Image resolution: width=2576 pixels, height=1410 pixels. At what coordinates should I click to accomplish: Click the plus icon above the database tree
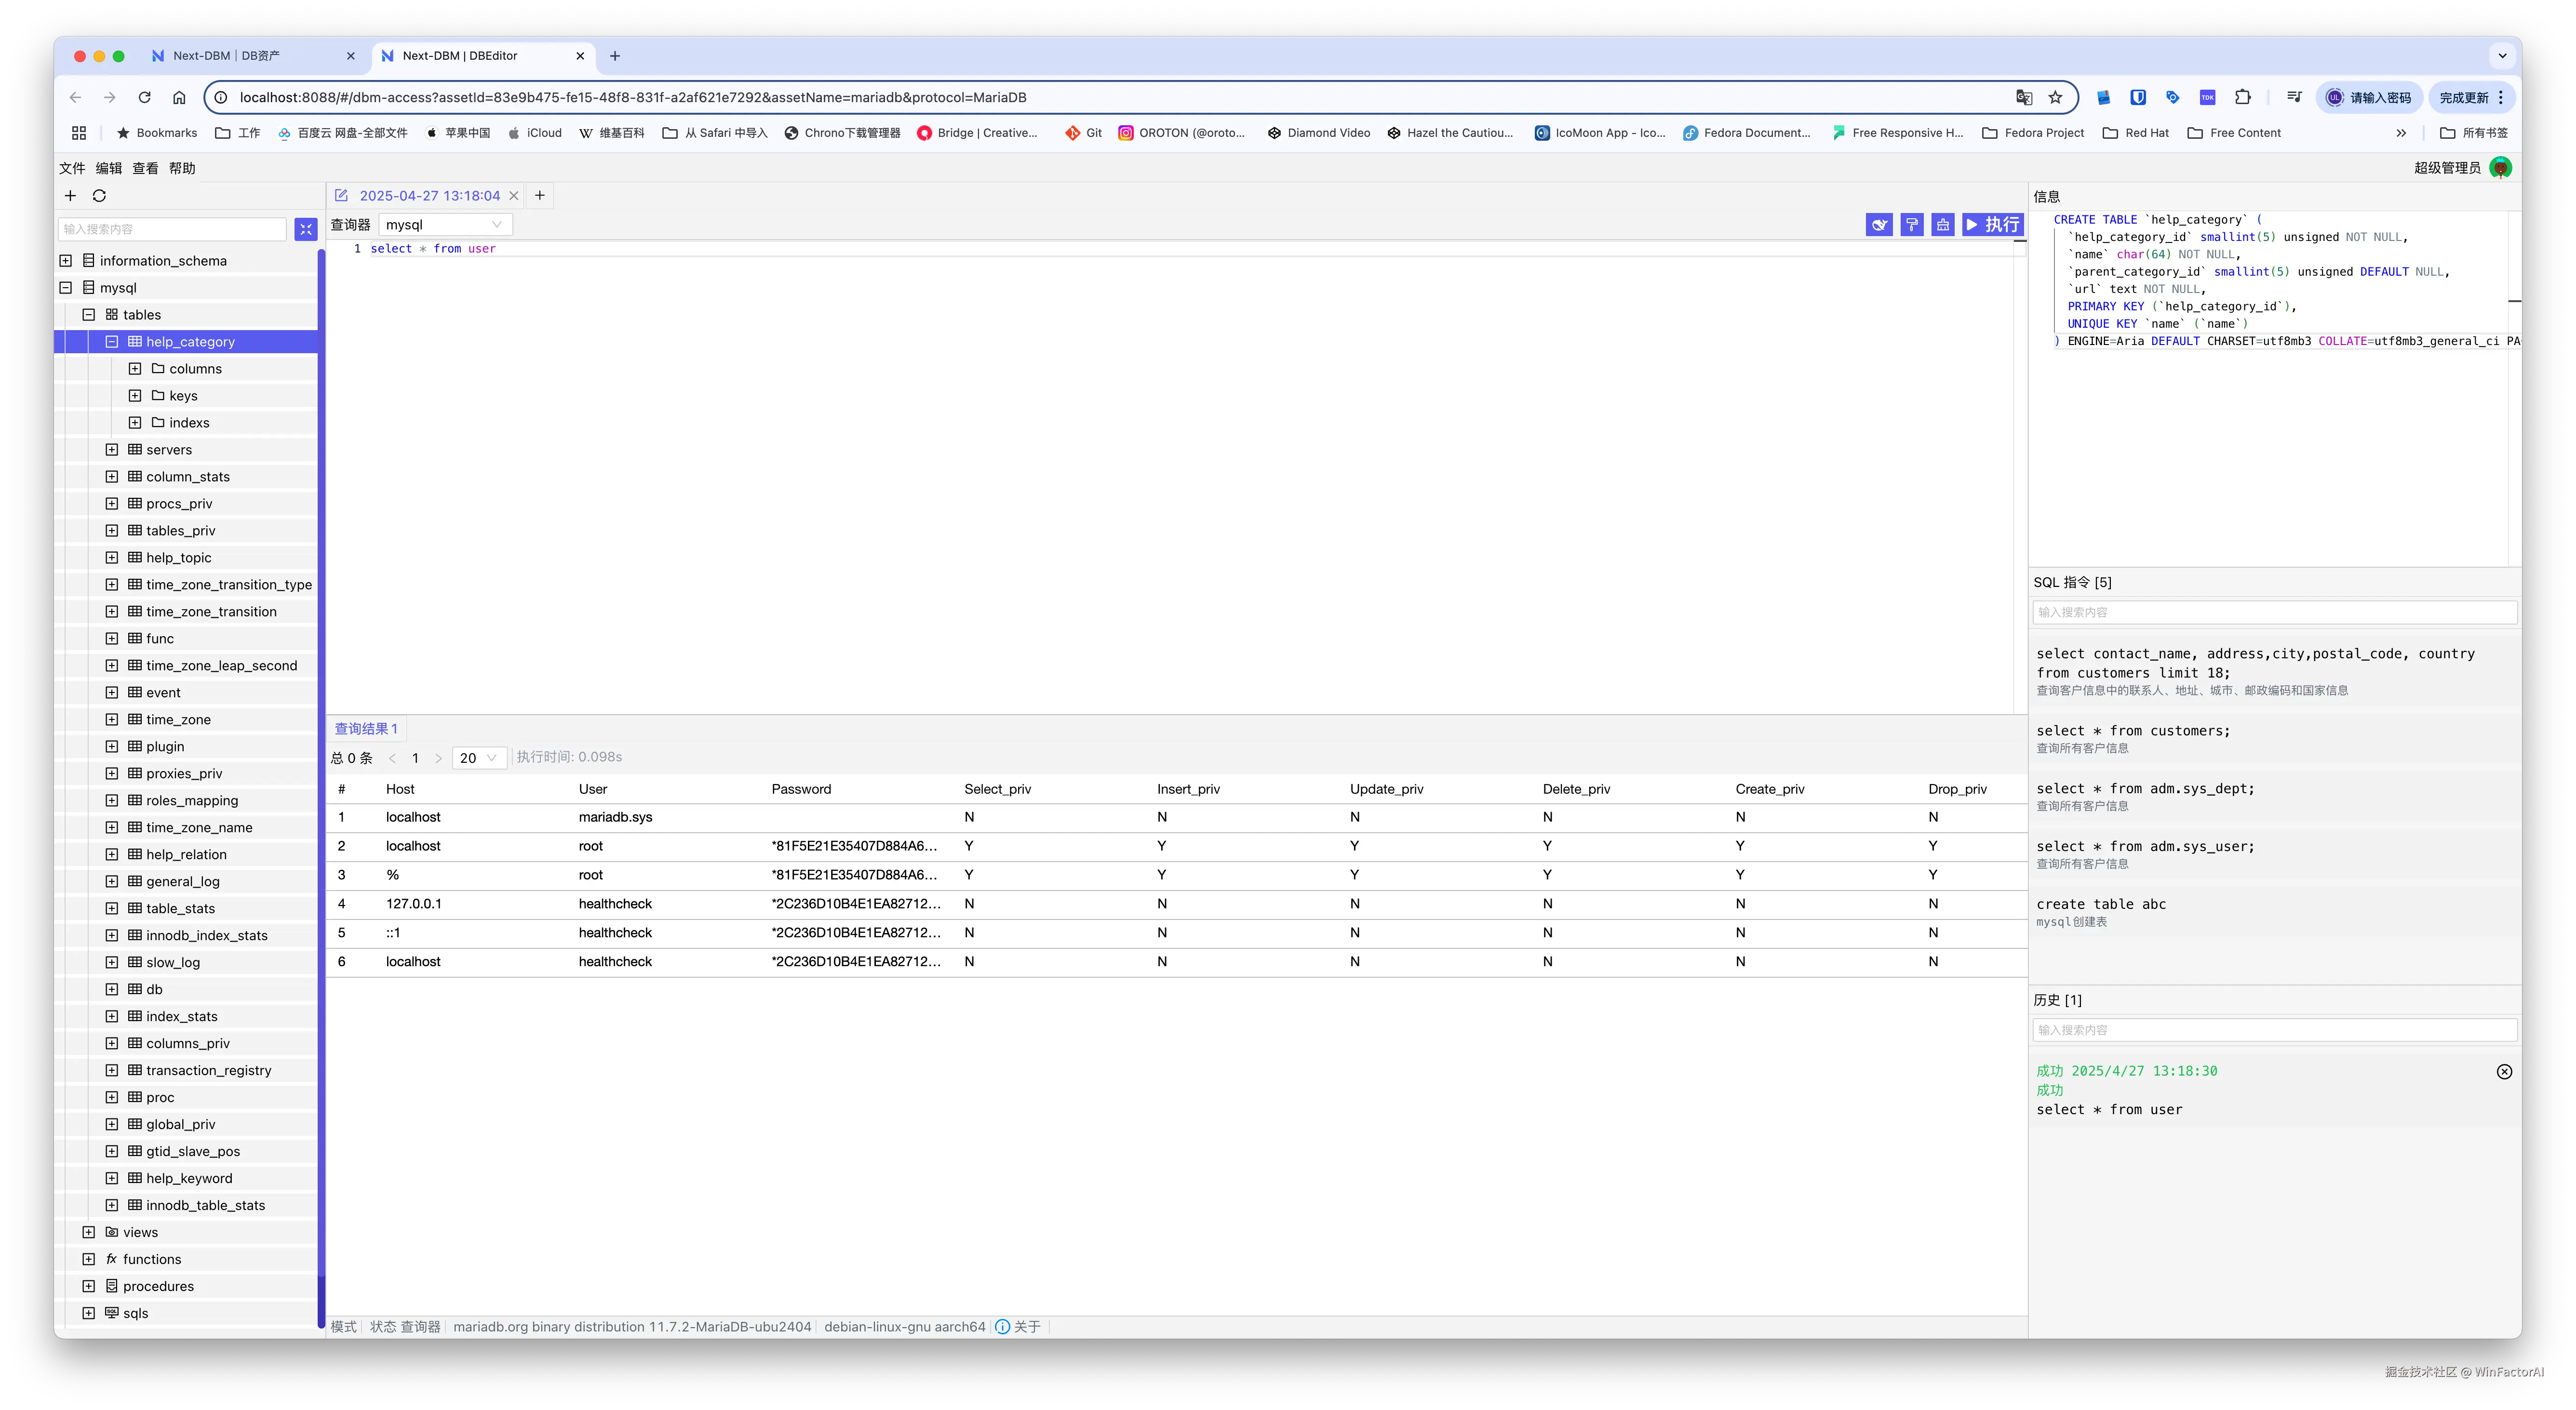[70, 196]
